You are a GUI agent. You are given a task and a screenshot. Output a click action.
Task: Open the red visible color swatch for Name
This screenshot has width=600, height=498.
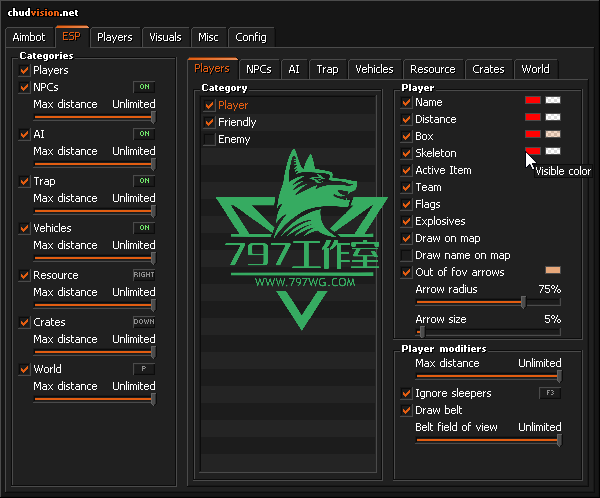point(533,101)
